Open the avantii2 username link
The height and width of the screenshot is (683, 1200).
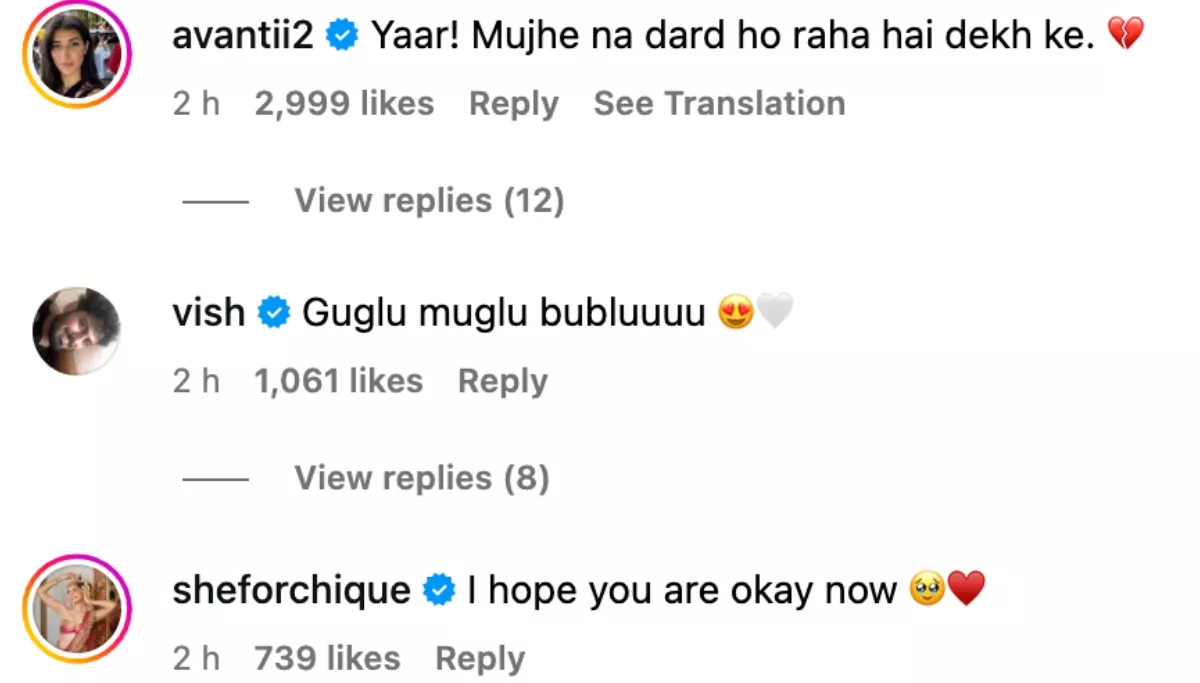(244, 37)
